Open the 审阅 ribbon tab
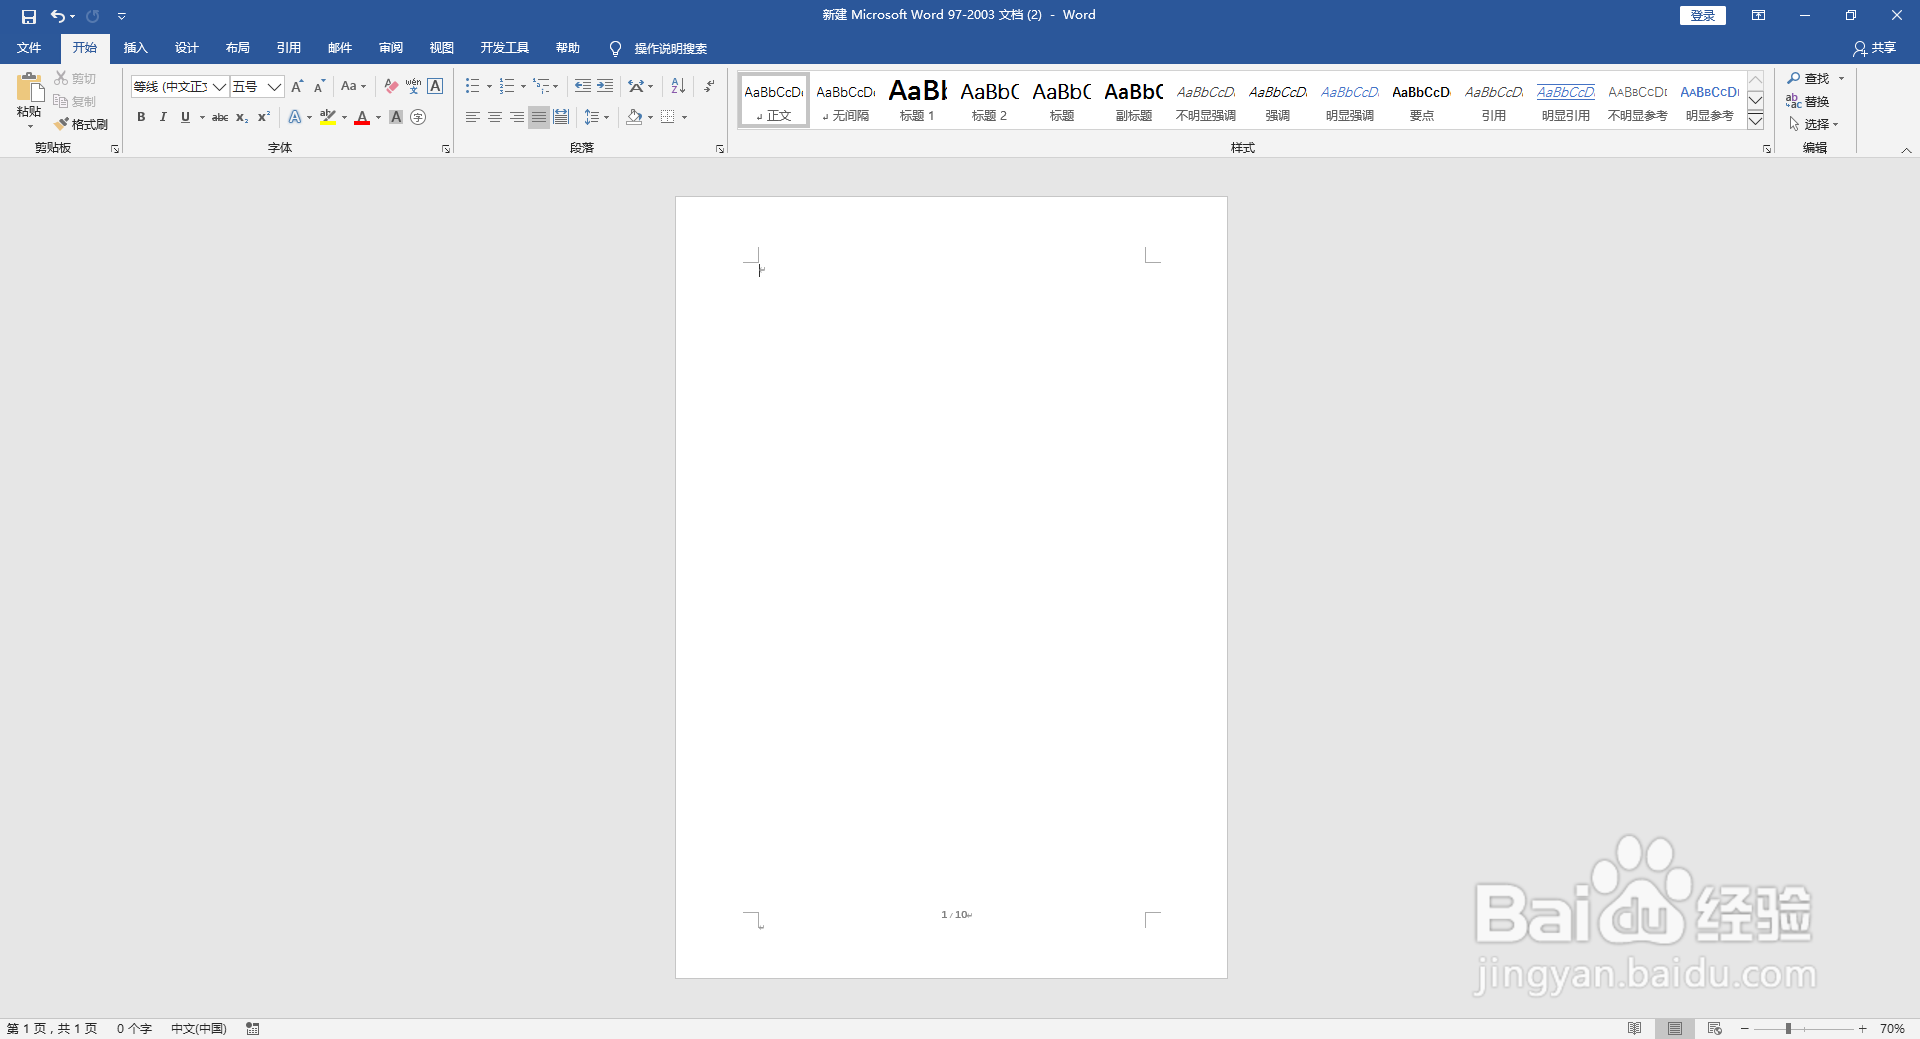This screenshot has height=1039, width=1920. (x=390, y=47)
